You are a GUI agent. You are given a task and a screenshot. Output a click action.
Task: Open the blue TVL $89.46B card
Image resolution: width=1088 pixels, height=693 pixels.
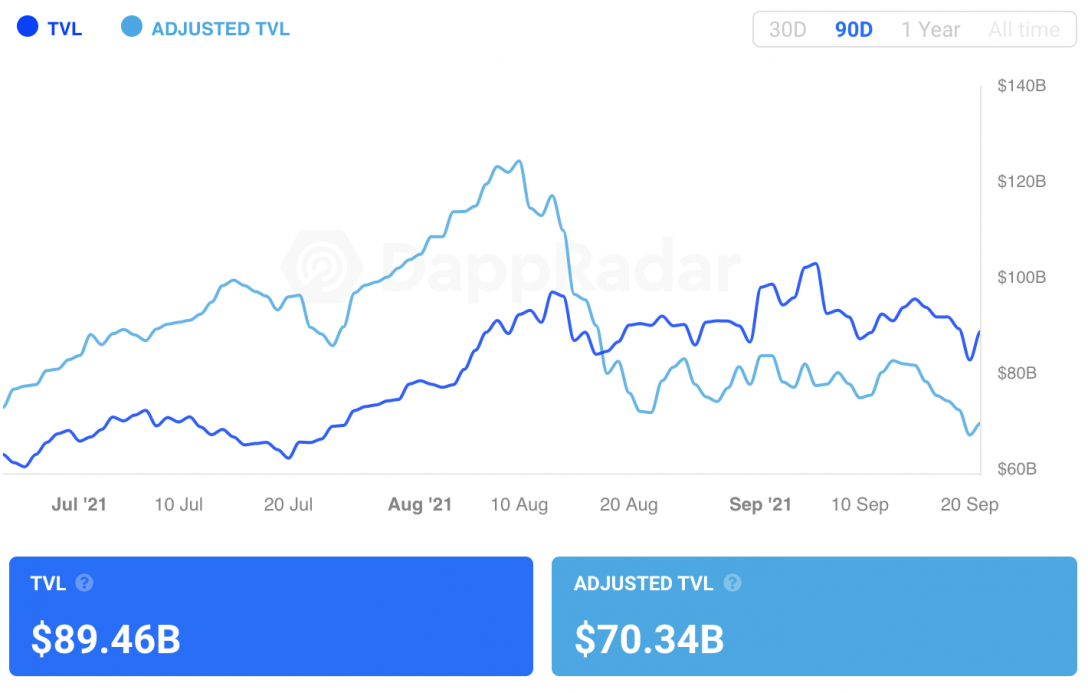pyautogui.click(x=271, y=616)
